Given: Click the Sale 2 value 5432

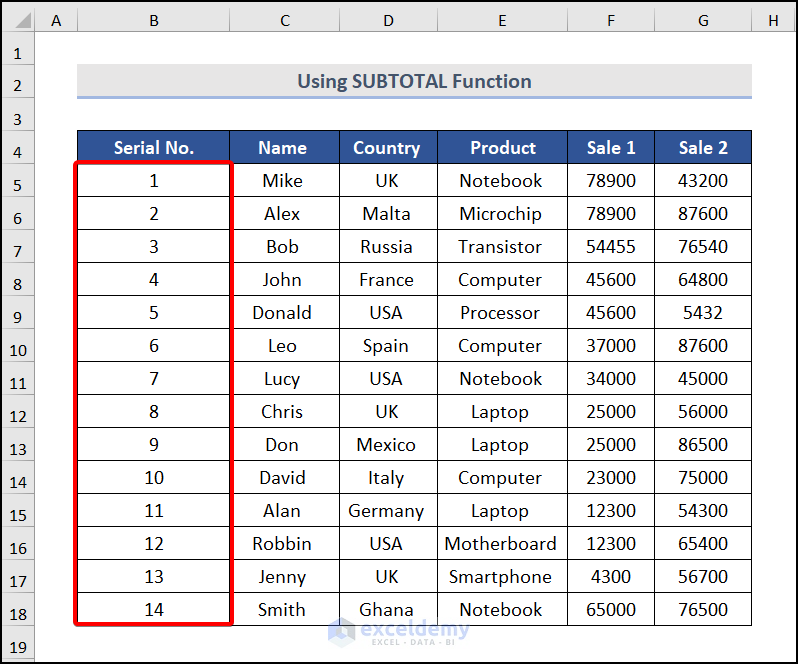Looking at the screenshot, I should pos(702,312).
